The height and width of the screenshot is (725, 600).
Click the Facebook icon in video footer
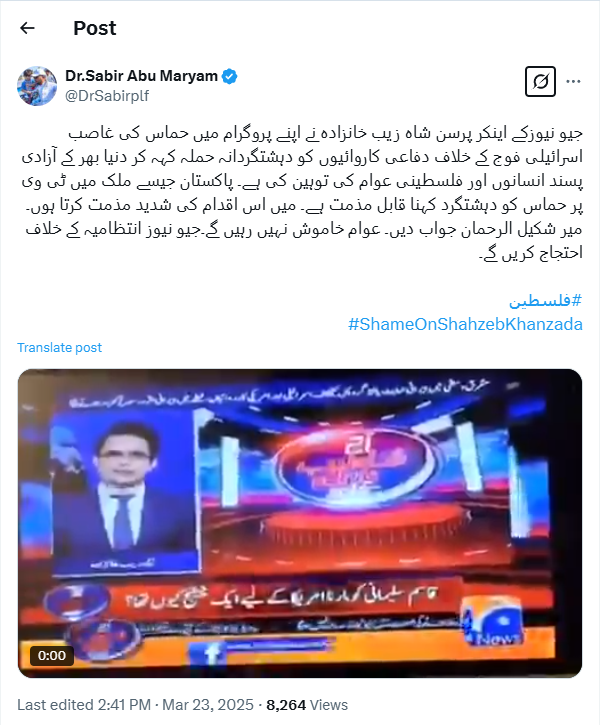pyautogui.click(x=211, y=653)
